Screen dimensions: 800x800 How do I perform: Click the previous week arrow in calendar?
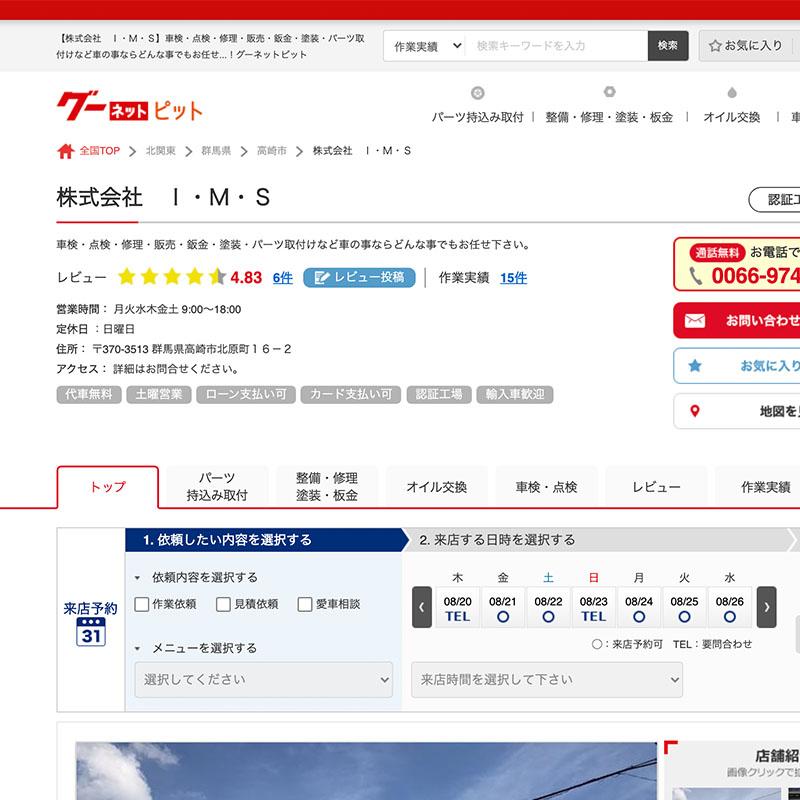(422, 607)
